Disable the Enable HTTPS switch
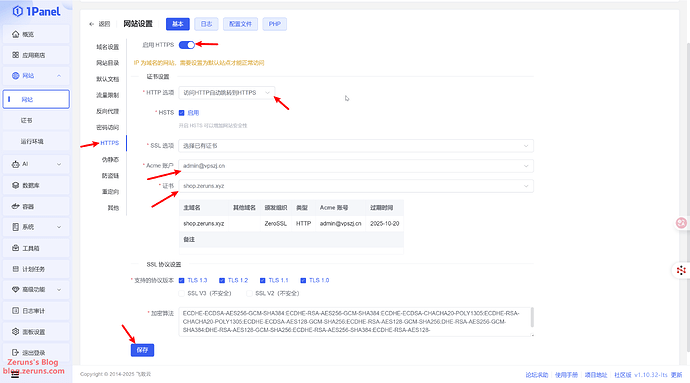Viewport: 690px width, 383px height. tap(187, 45)
